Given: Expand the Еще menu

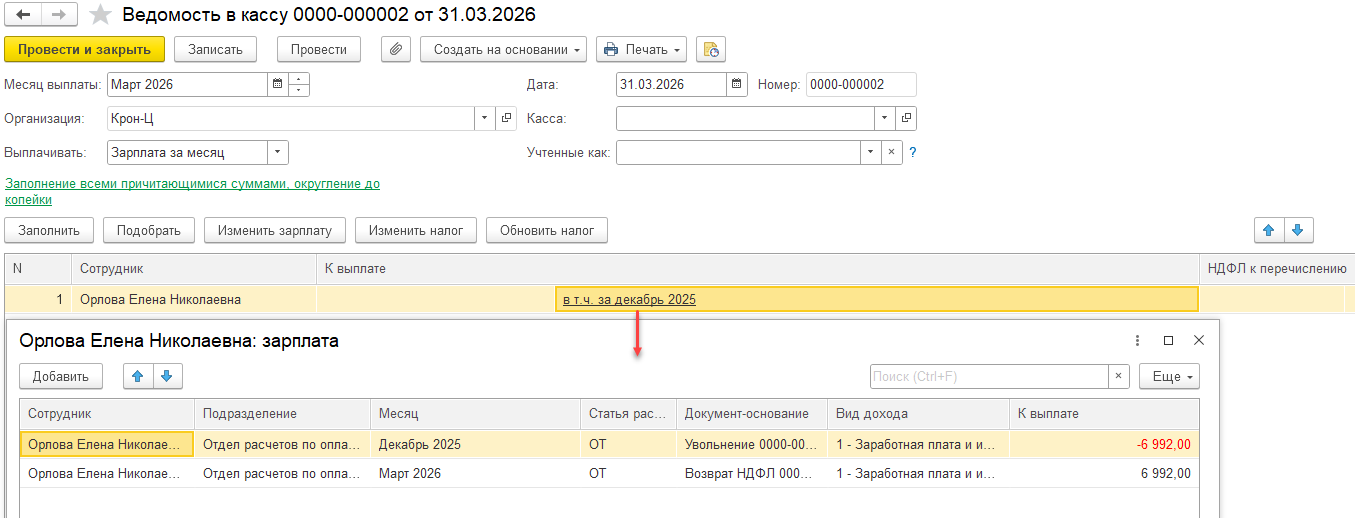Looking at the screenshot, I should click(1169, 377).
